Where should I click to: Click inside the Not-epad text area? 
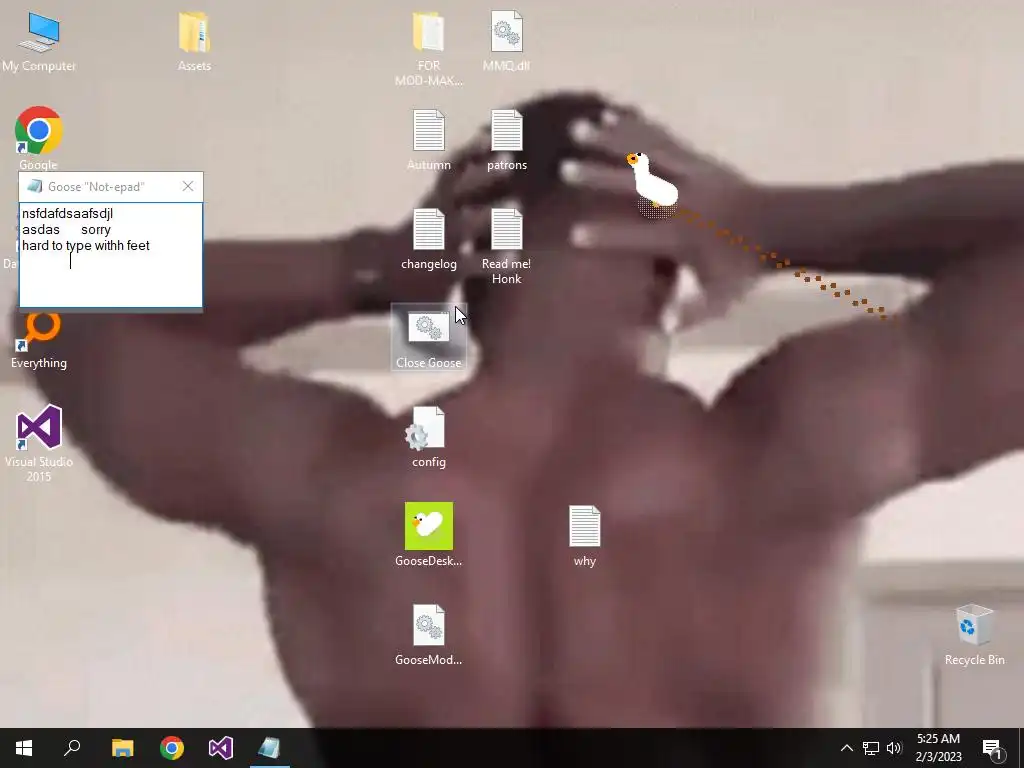click(111, 255)
